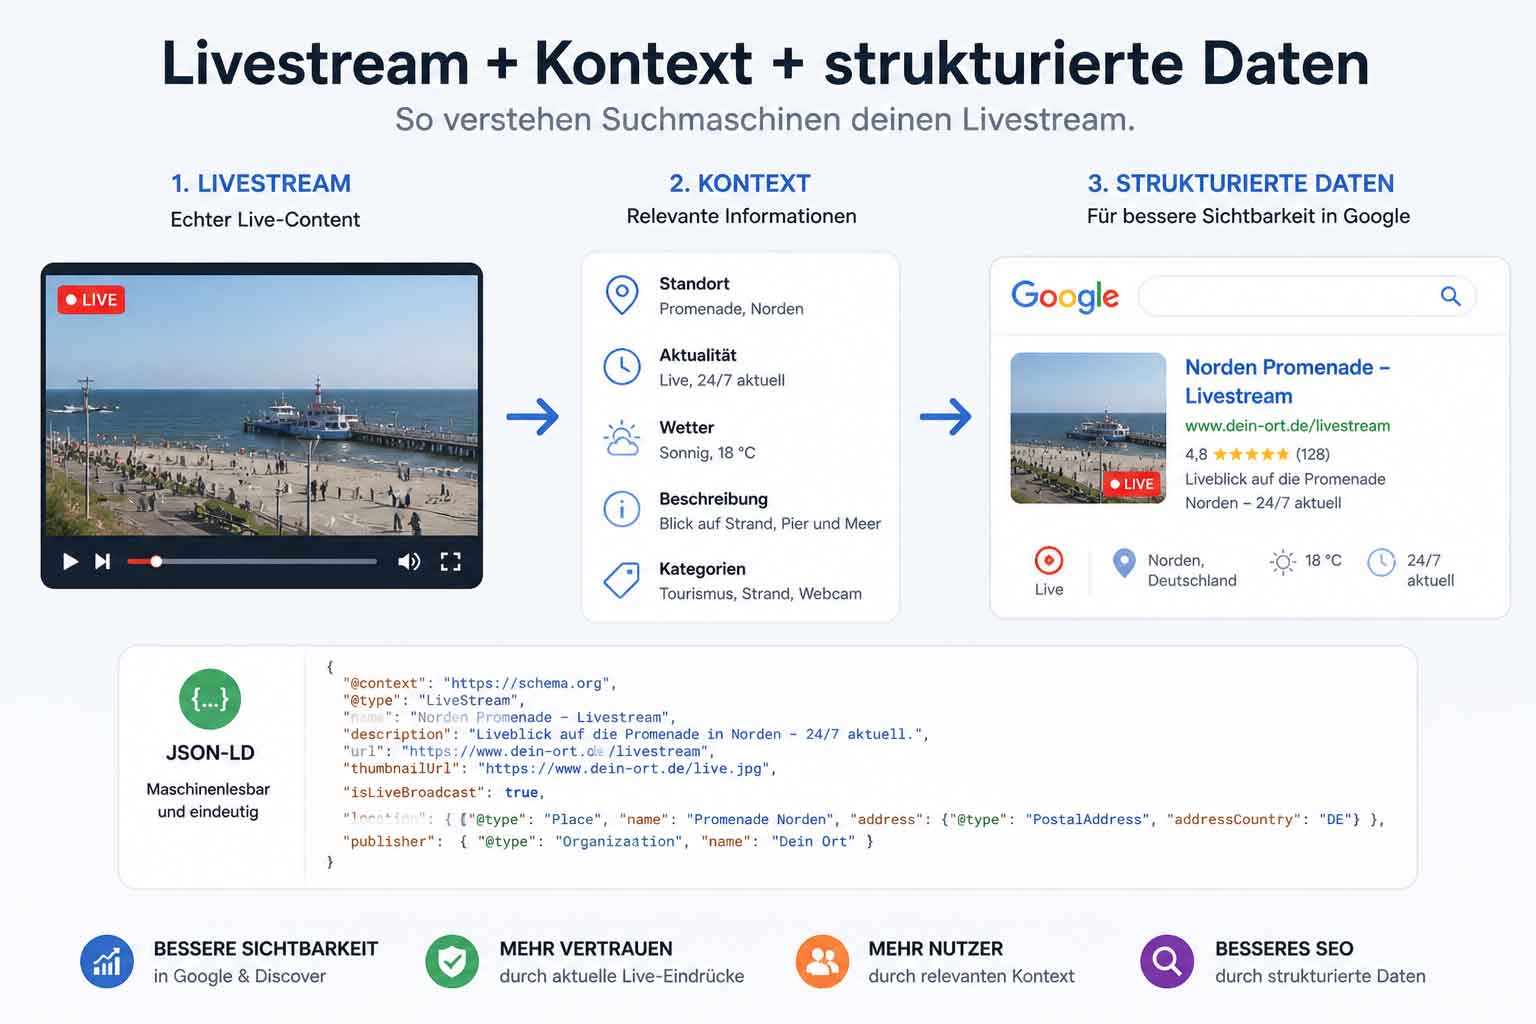Click the 'isLiveBroadcast': true code line
Viewport: 1536px width, 1024px height.
click(x=444, y=792)
